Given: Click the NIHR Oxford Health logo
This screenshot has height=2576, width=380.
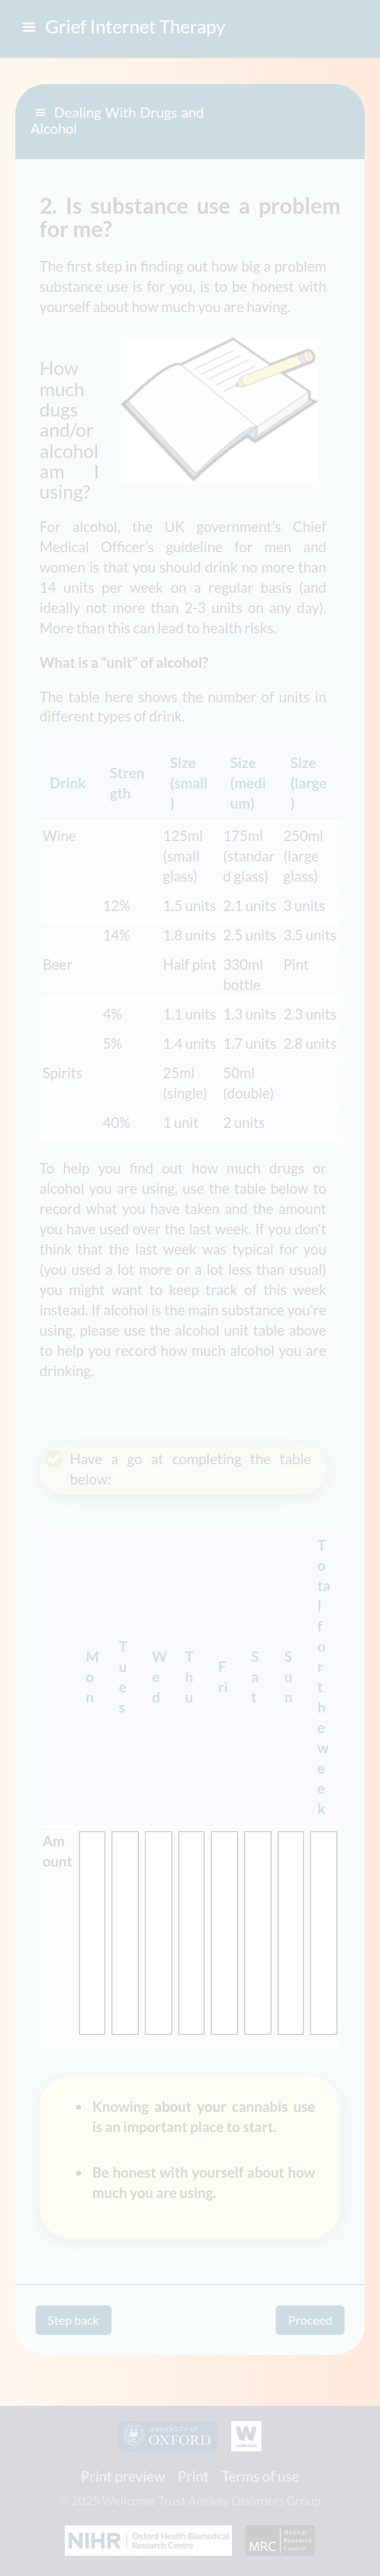Looking at the screenshot, I should click(148, 2540).
